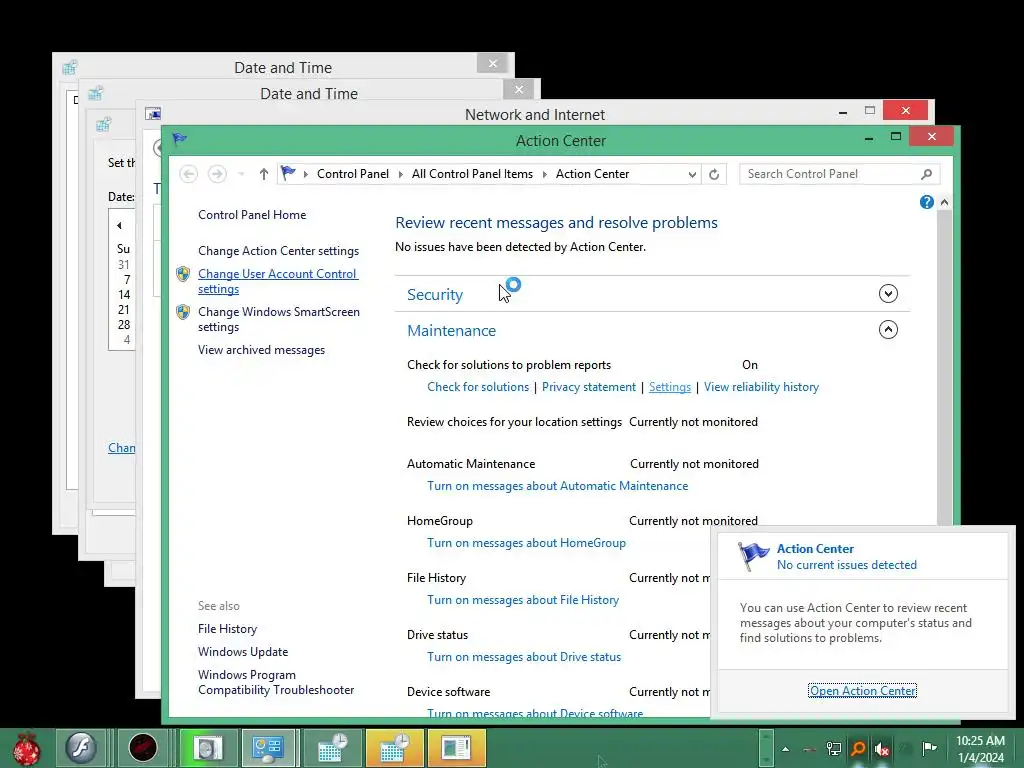This screenshot has height=768, width=1024.
Task: Turn on messages about Drive status
Action: pyautogui.click(x=524, y=657)
